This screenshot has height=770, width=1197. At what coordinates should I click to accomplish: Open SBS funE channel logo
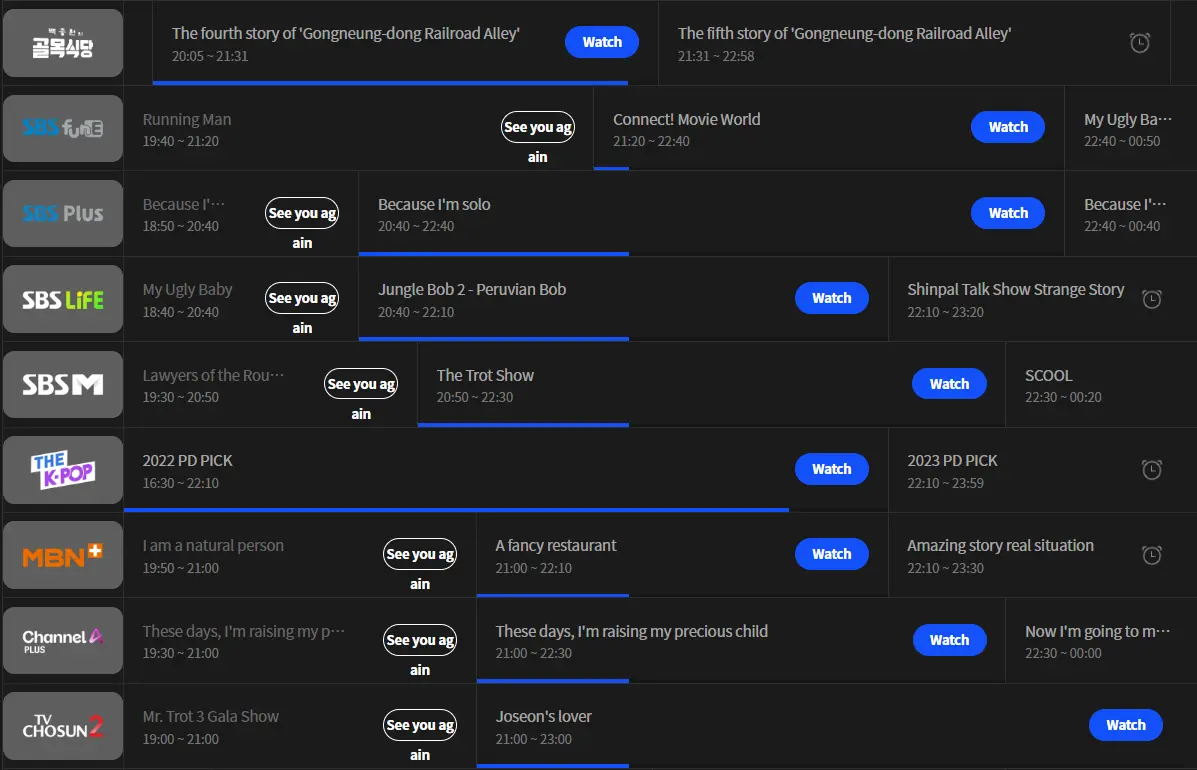[x=63, y=128]
